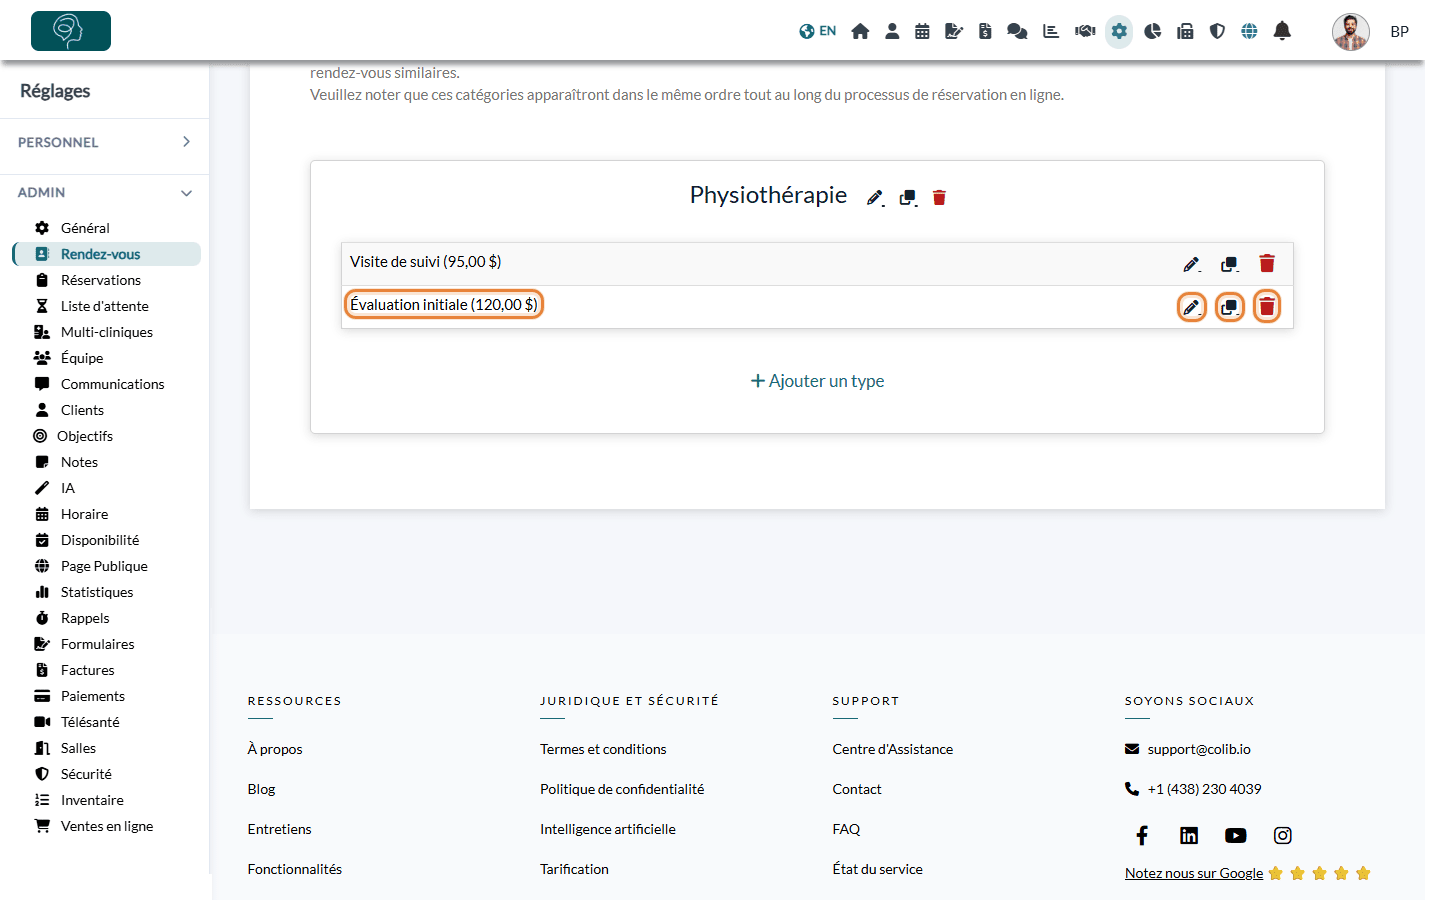Collapse the ADMIN section

(104, 192)
